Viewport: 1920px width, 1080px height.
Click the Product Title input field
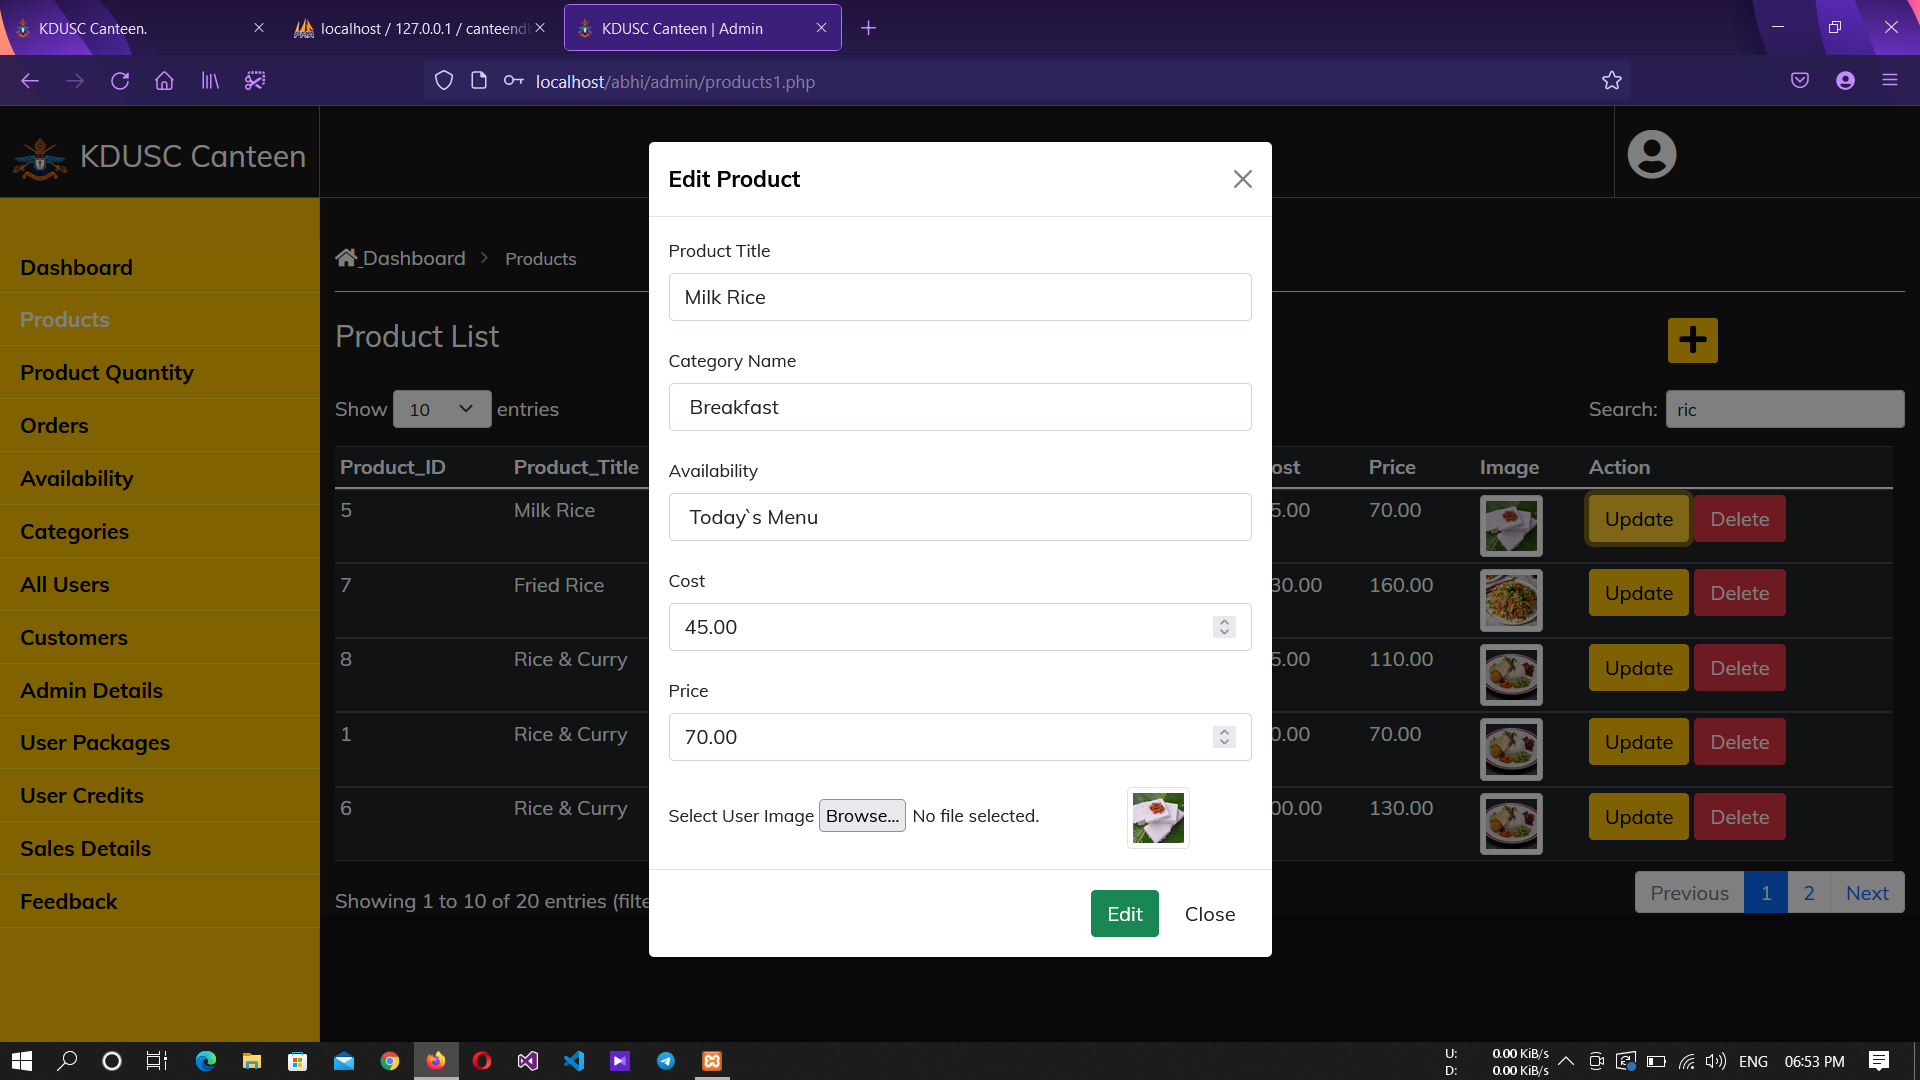click(x=959, y=297)
